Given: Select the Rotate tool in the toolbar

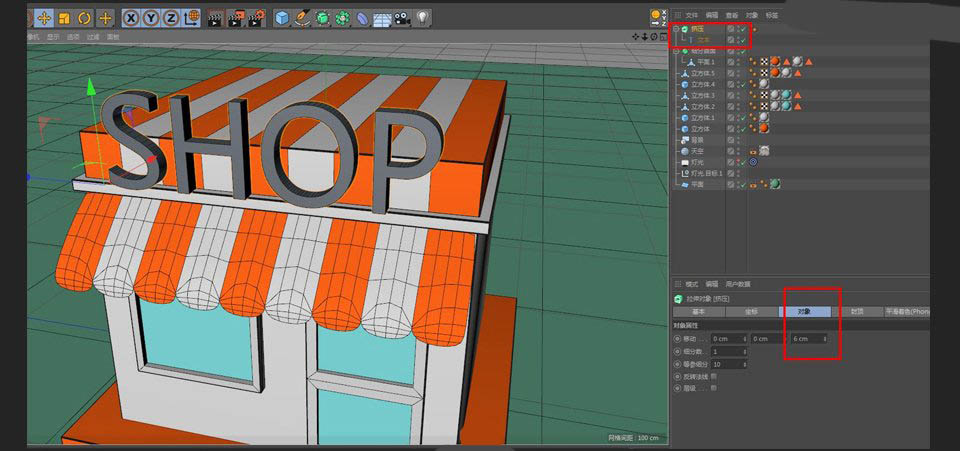Looking at the screenshot, I should (84, 18).
